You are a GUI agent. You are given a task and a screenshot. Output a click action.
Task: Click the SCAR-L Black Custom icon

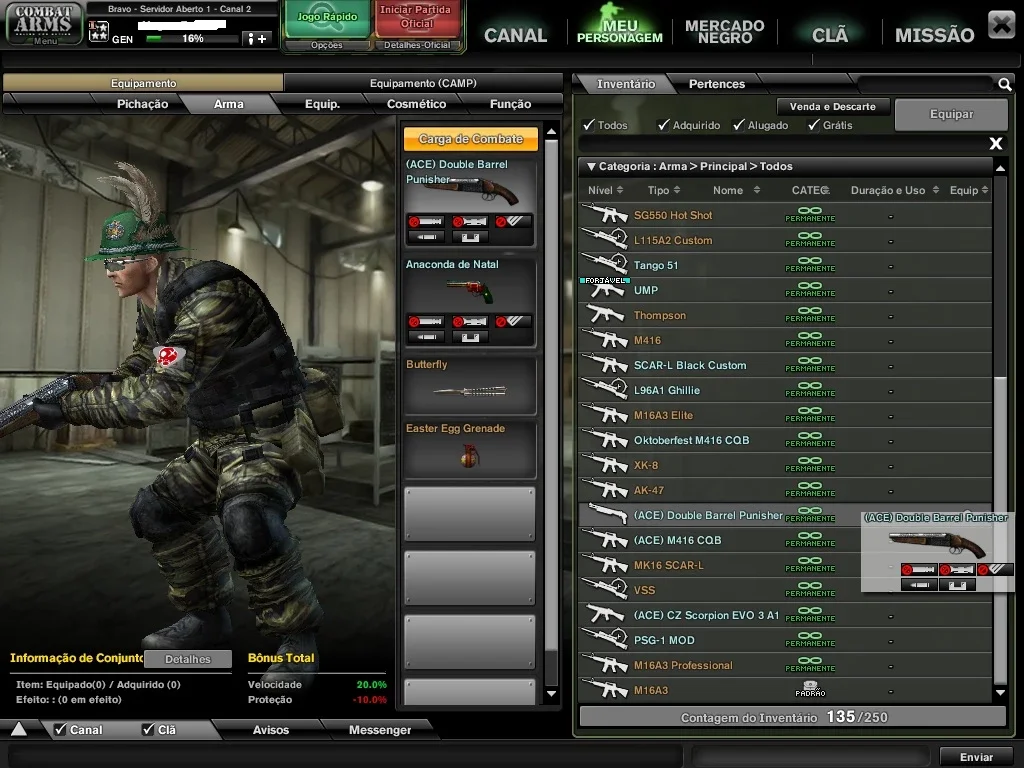point(605,364)
